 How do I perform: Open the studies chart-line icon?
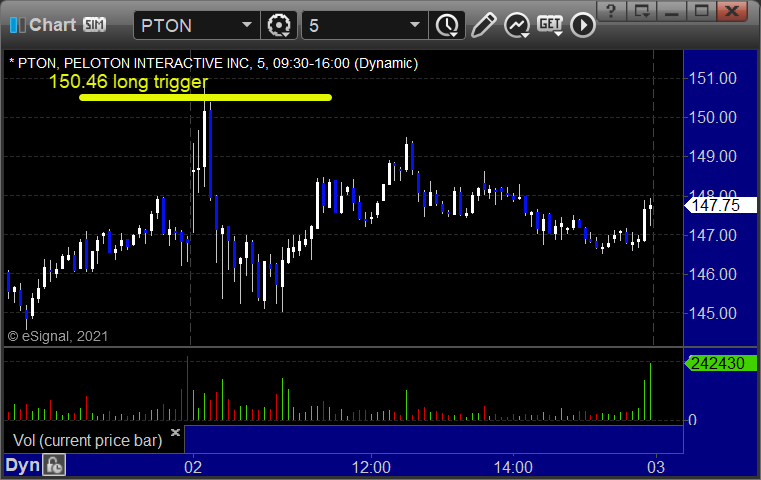coord(517,25)
